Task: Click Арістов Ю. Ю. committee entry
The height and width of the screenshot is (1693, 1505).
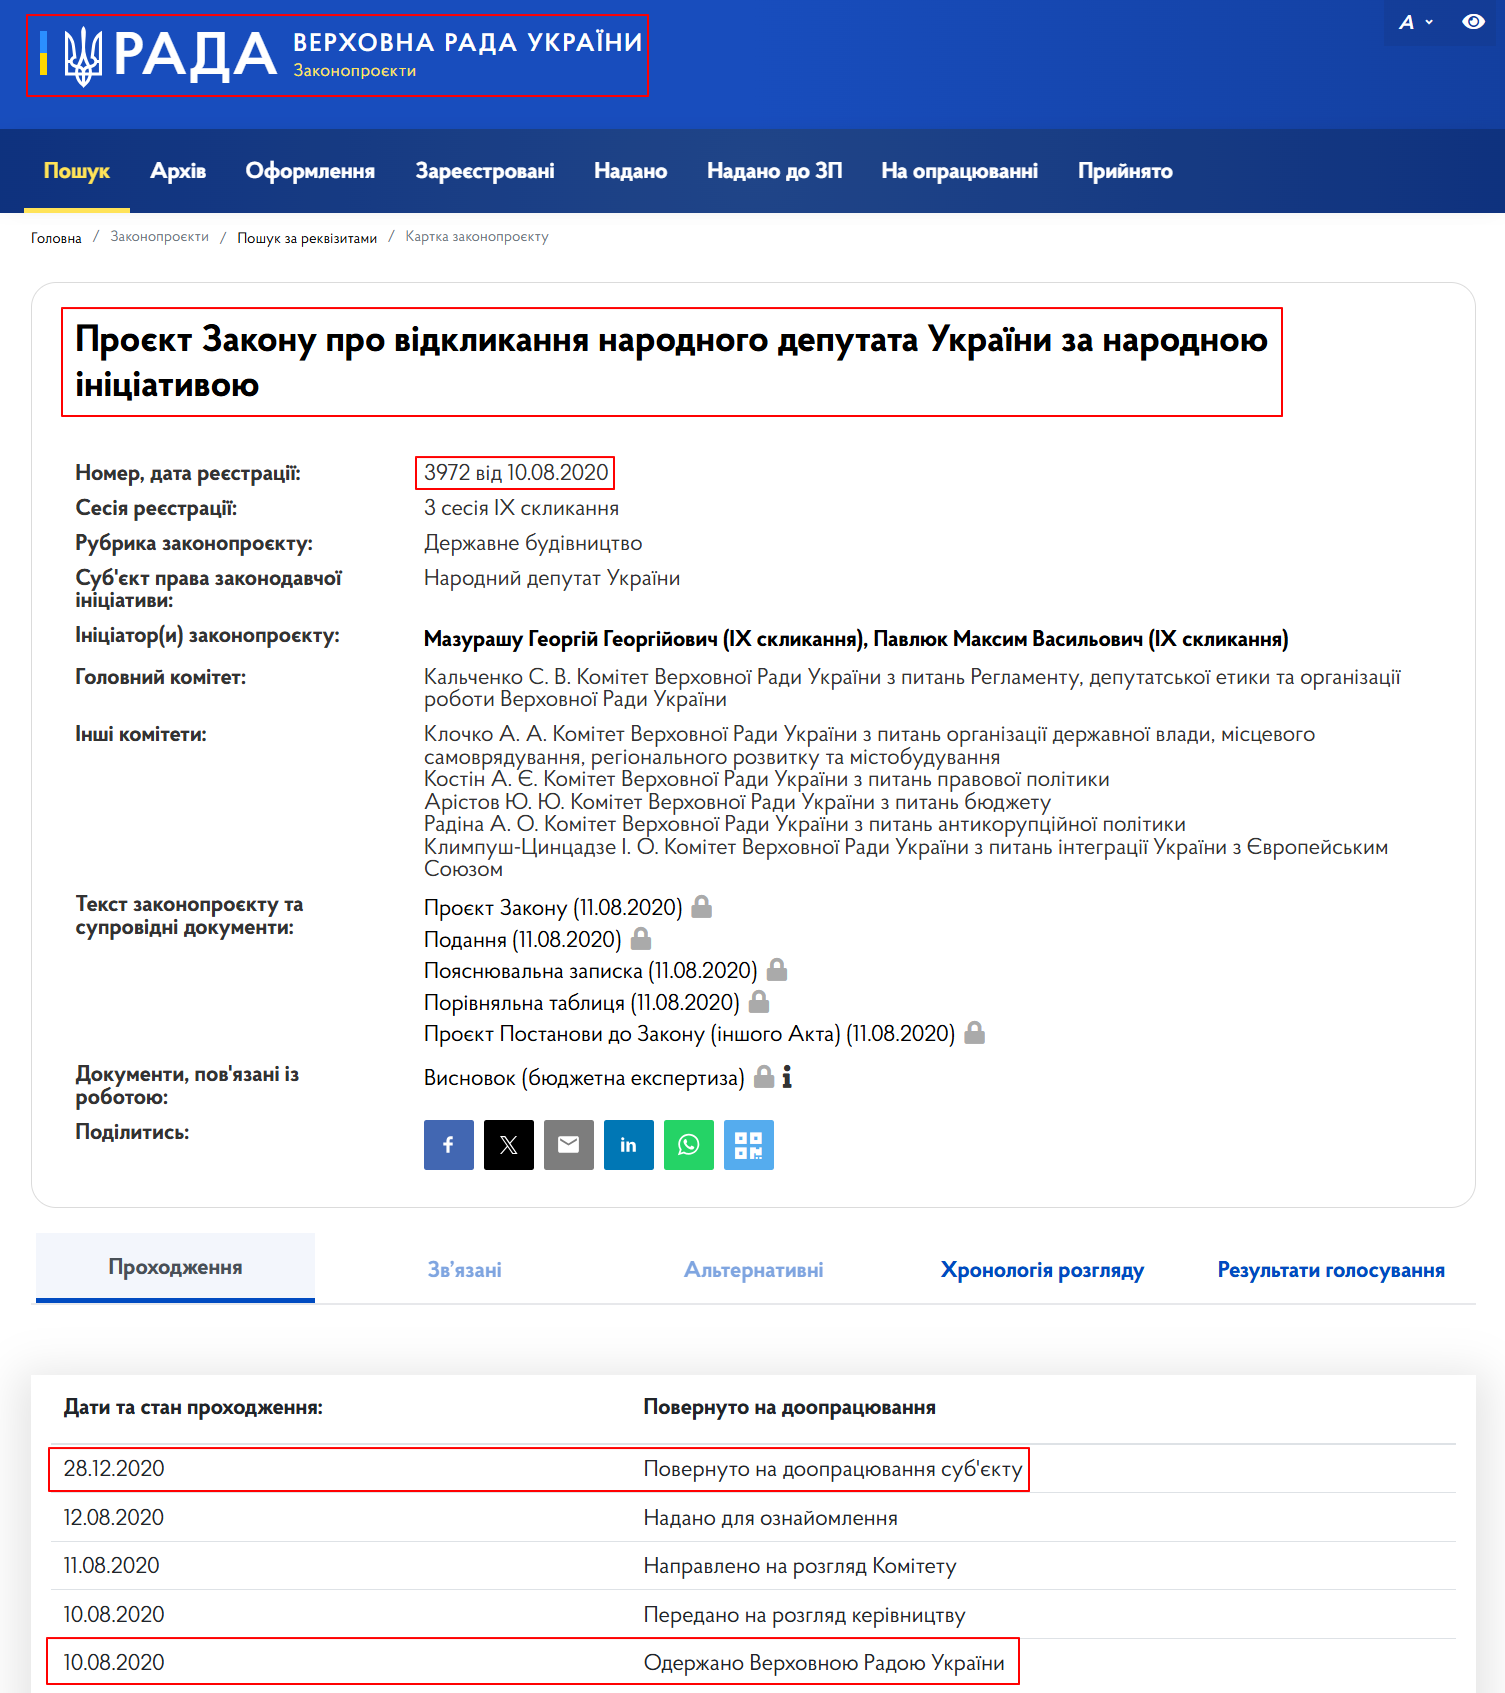Action: pyautogui.click(x=737, y=802)
